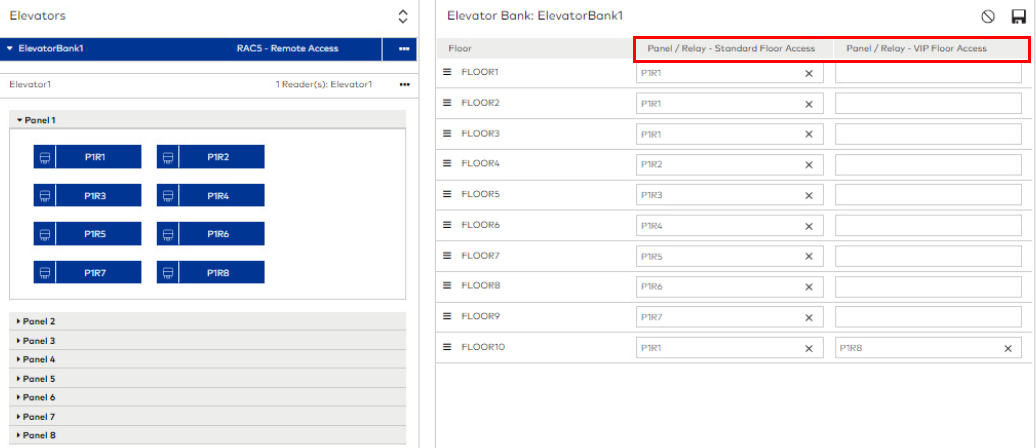Screen dimensions: 1036x448
Task: Clear P1R1 relay from FLOOR1 row
Action: (809, 73)
